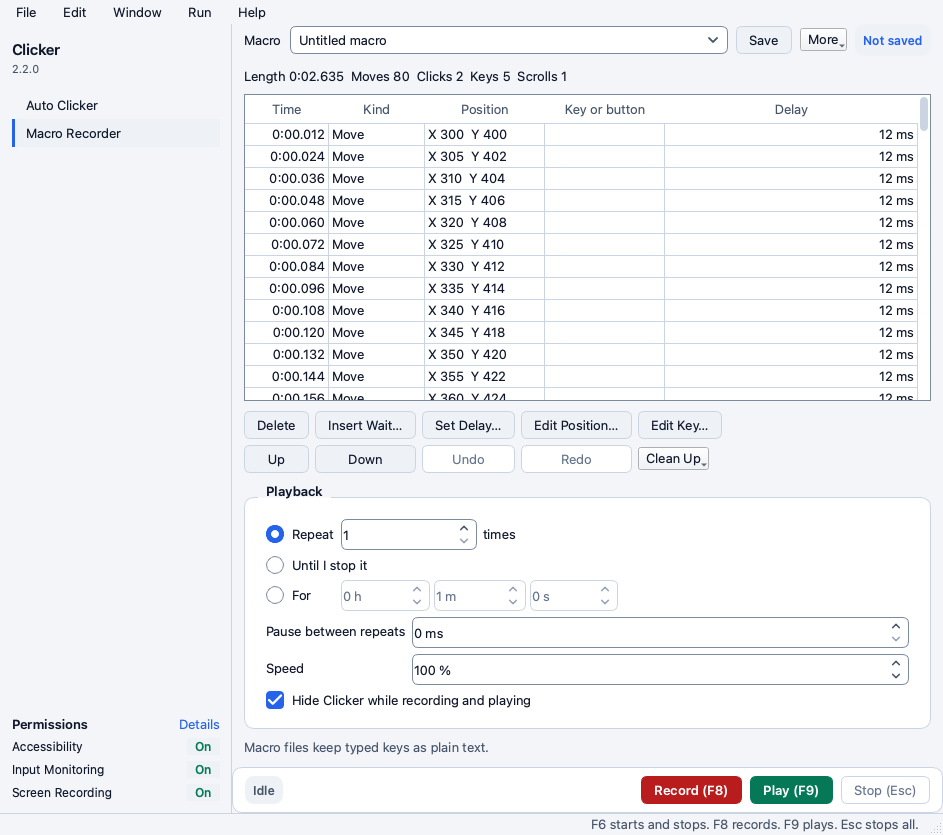The image size is (943, 835).
Task: Click Edit Key... button
Action: (680, 425)
